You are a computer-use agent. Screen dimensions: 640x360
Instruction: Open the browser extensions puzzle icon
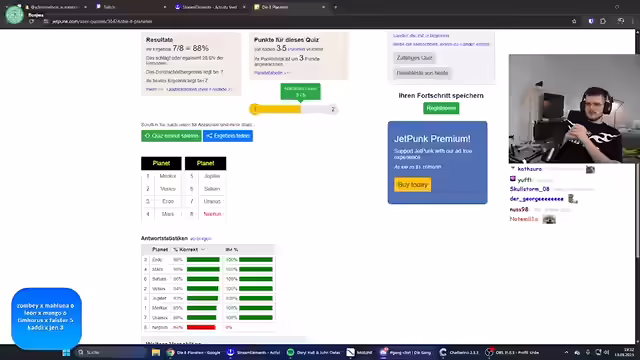click(603, 21)
